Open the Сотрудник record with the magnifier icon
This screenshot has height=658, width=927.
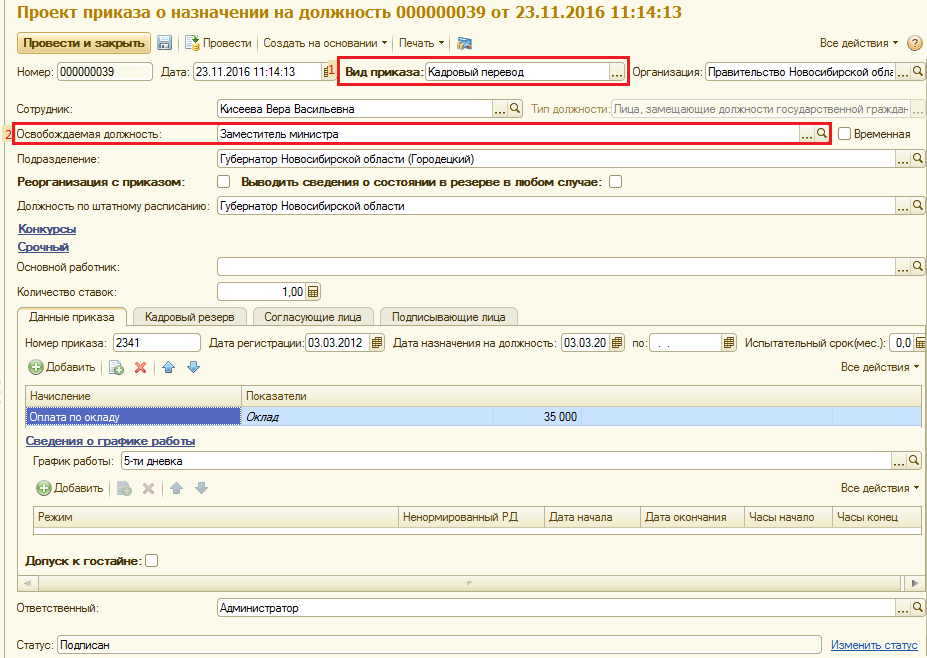coord(514,109)
